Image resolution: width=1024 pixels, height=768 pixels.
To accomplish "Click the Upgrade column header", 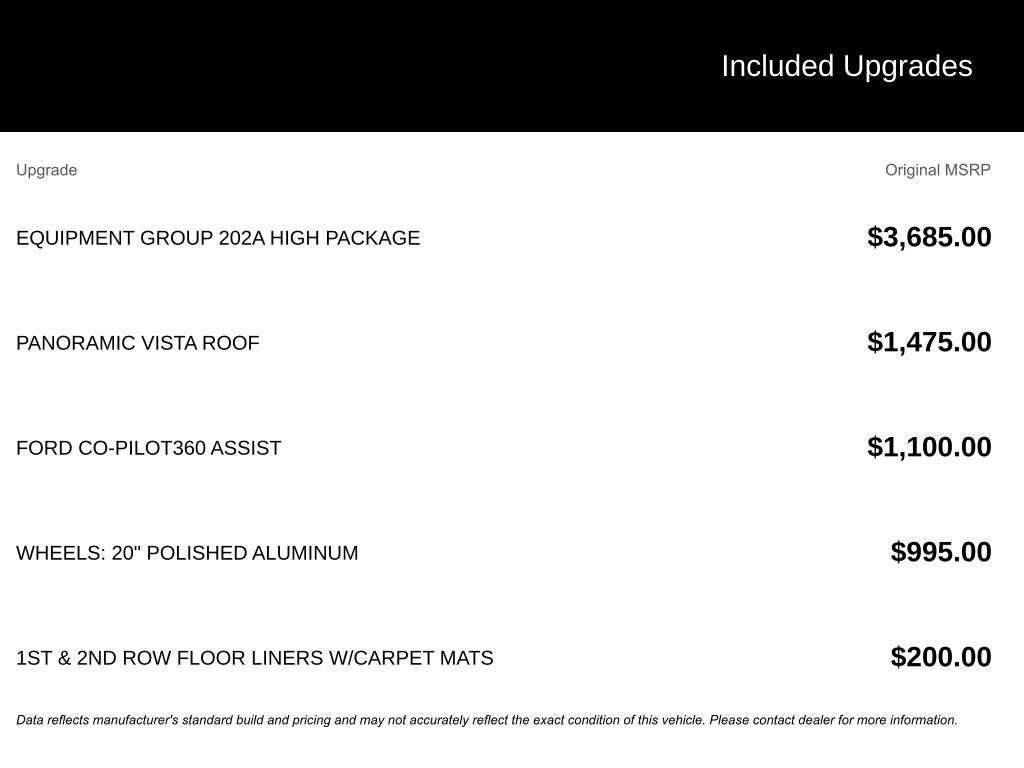I will (46, 170).
